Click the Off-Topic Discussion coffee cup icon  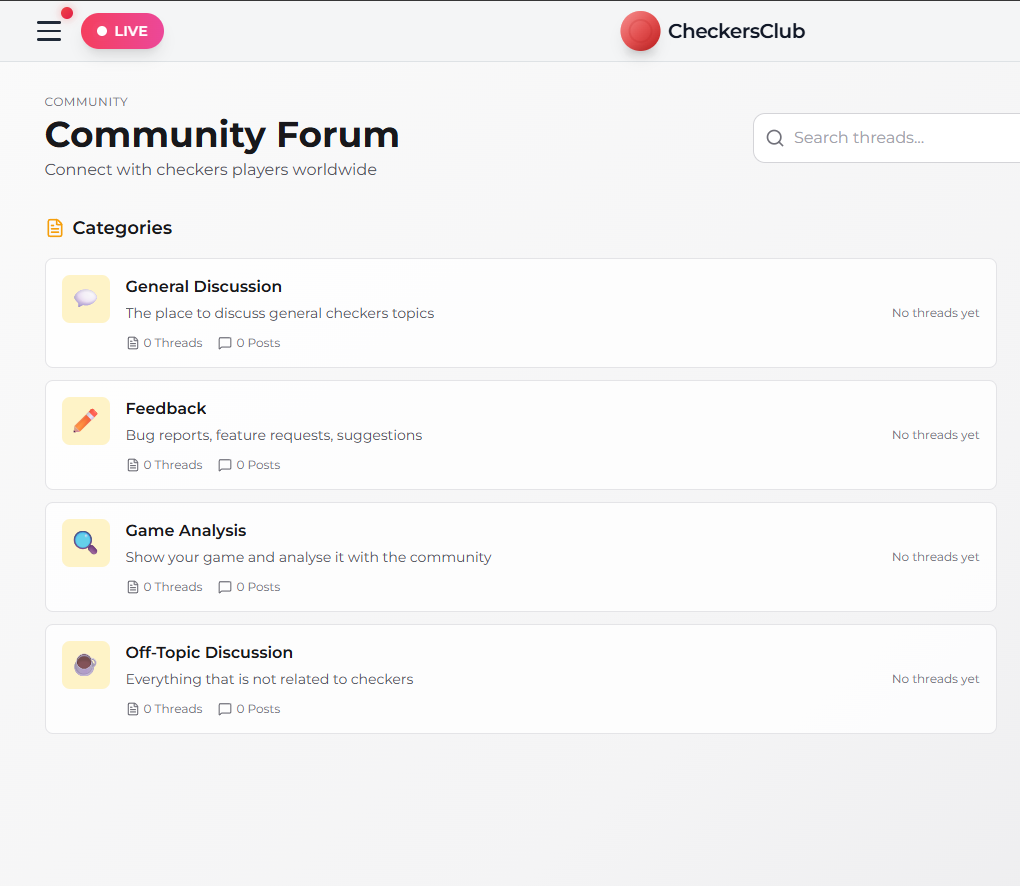point(86,664)
